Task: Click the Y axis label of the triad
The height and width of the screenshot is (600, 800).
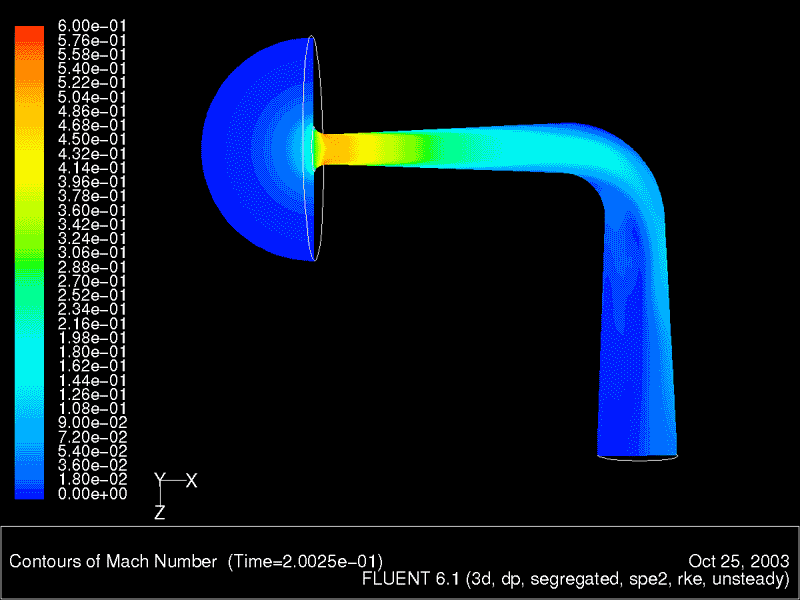Action: pyautogui.click(x=160, y=480)
